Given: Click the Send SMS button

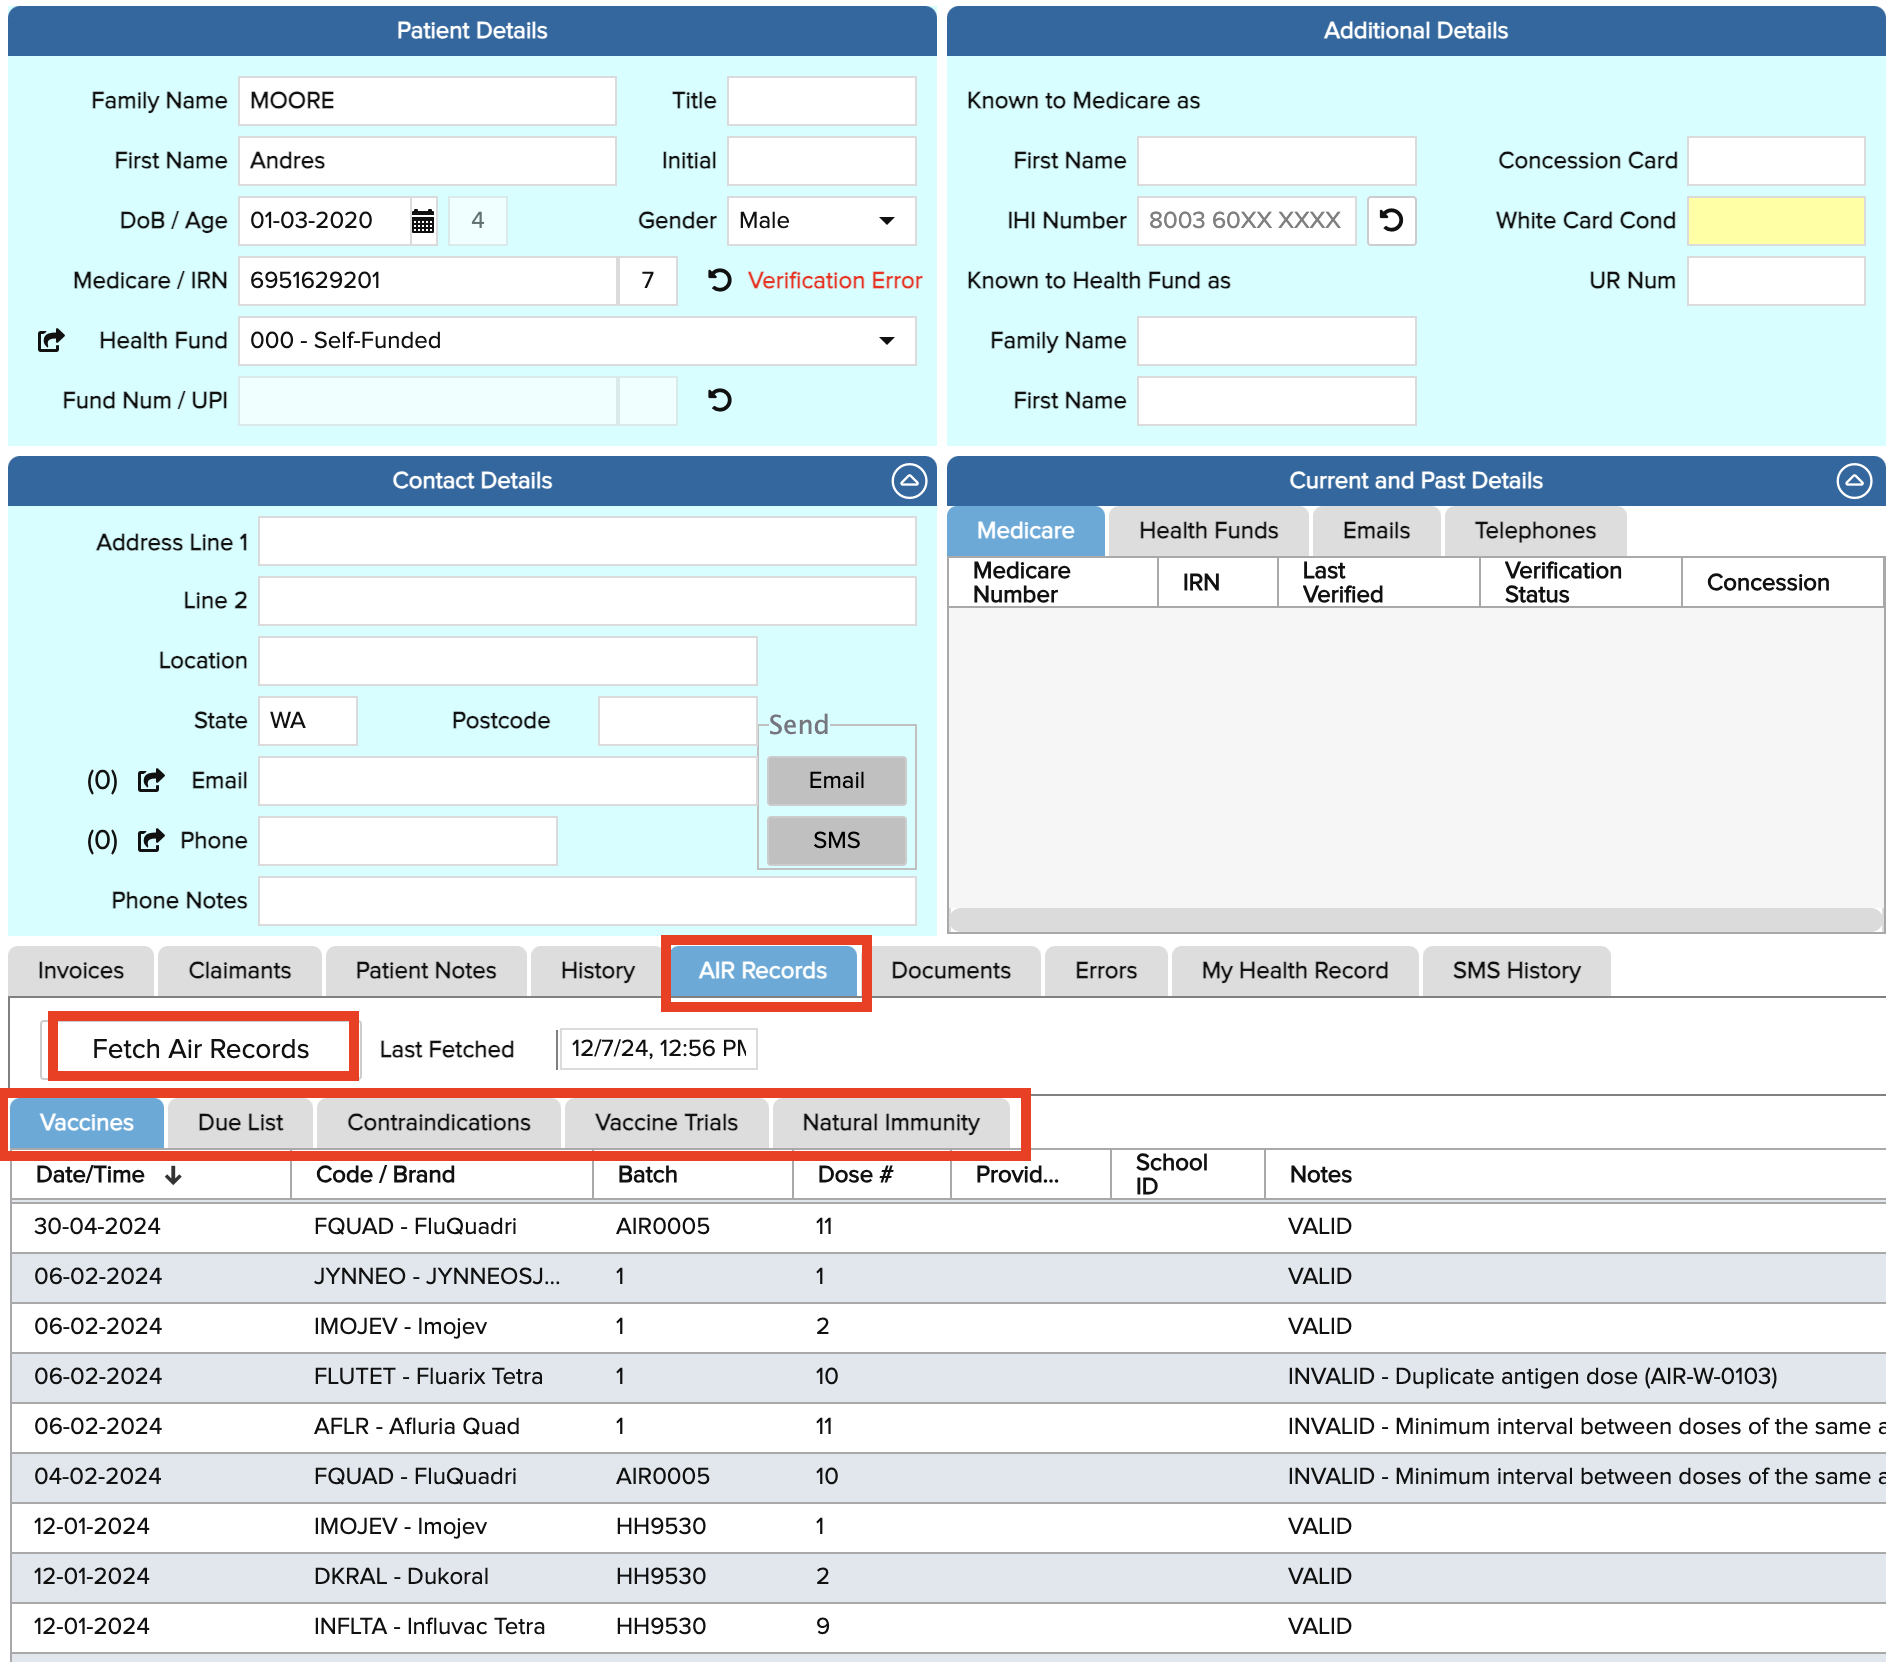Looking at the screenshot, I should (x=837, y=841).
